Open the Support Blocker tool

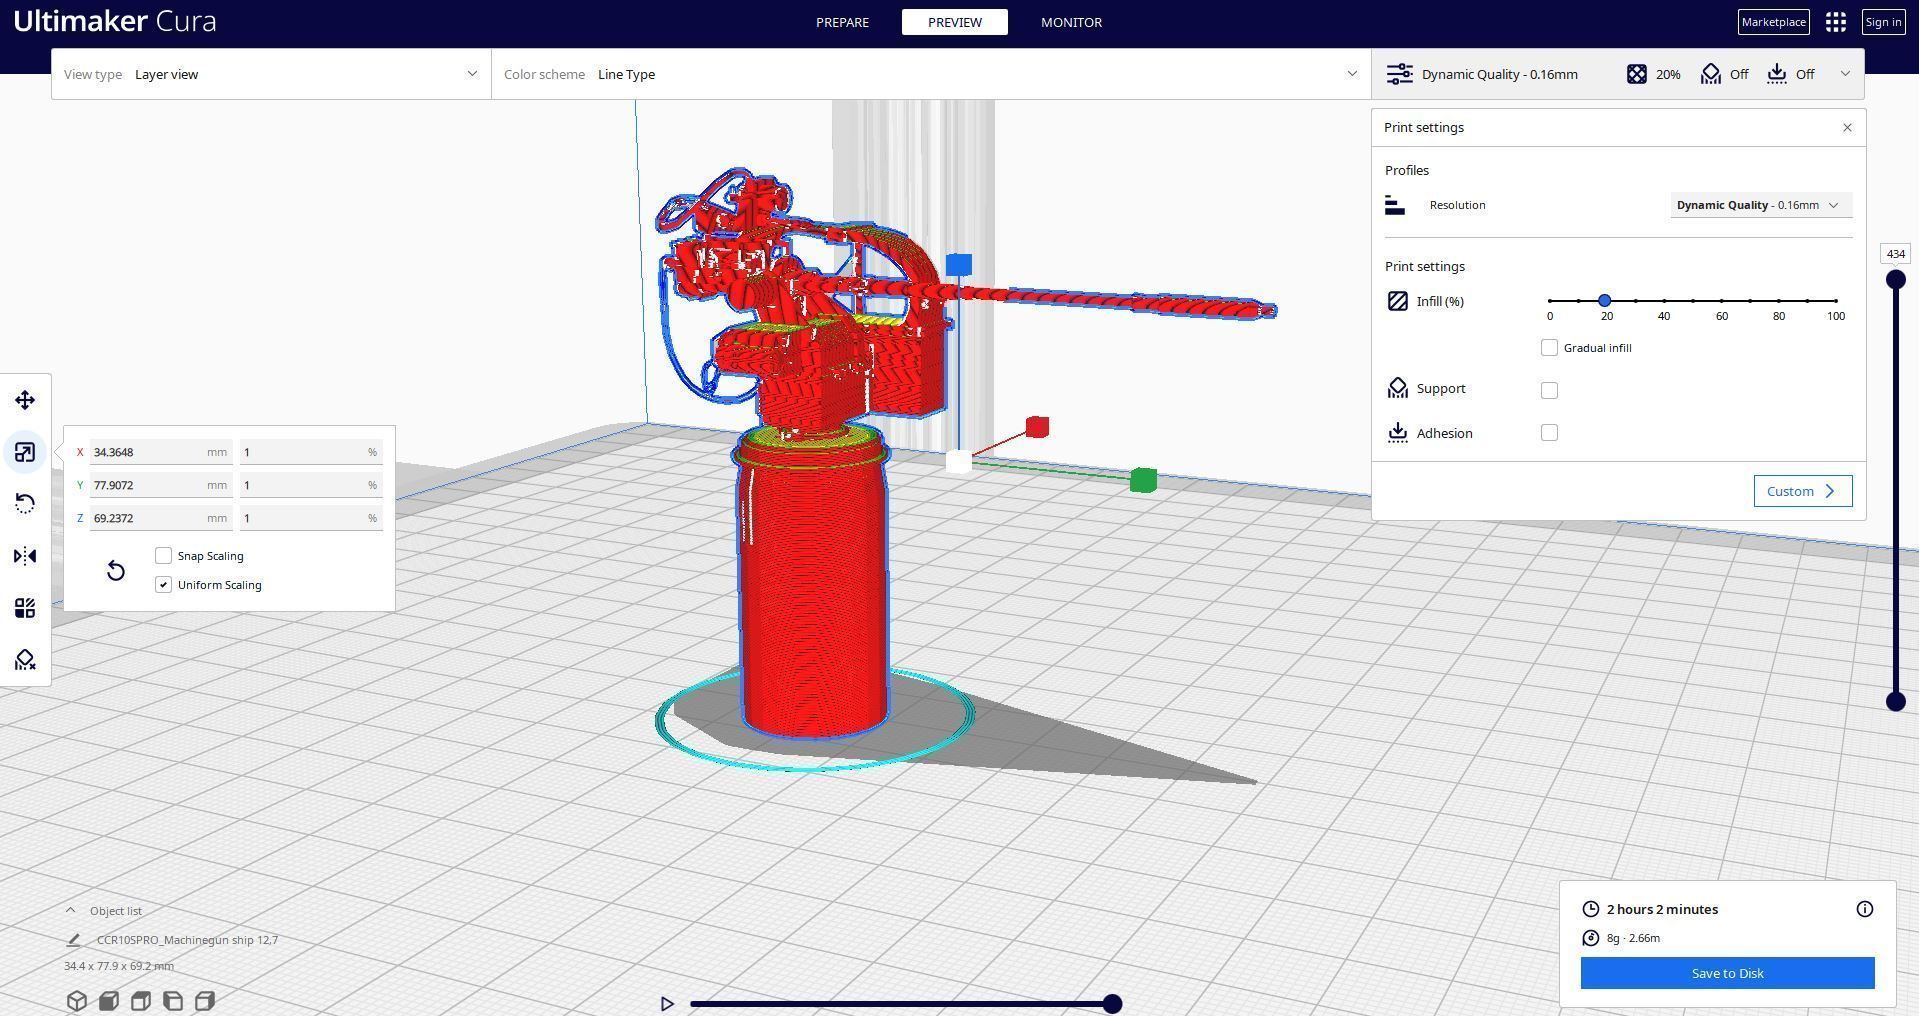coord(25,660)
